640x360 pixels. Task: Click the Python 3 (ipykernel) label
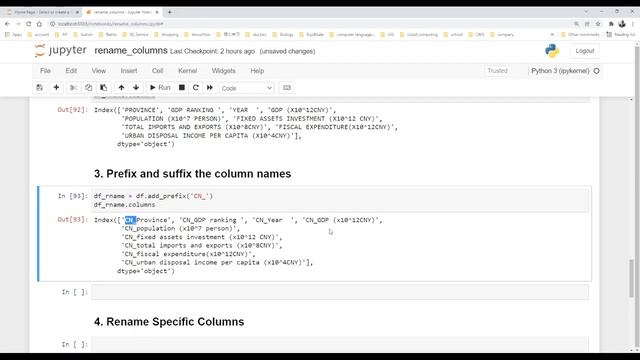coord(560,71)
